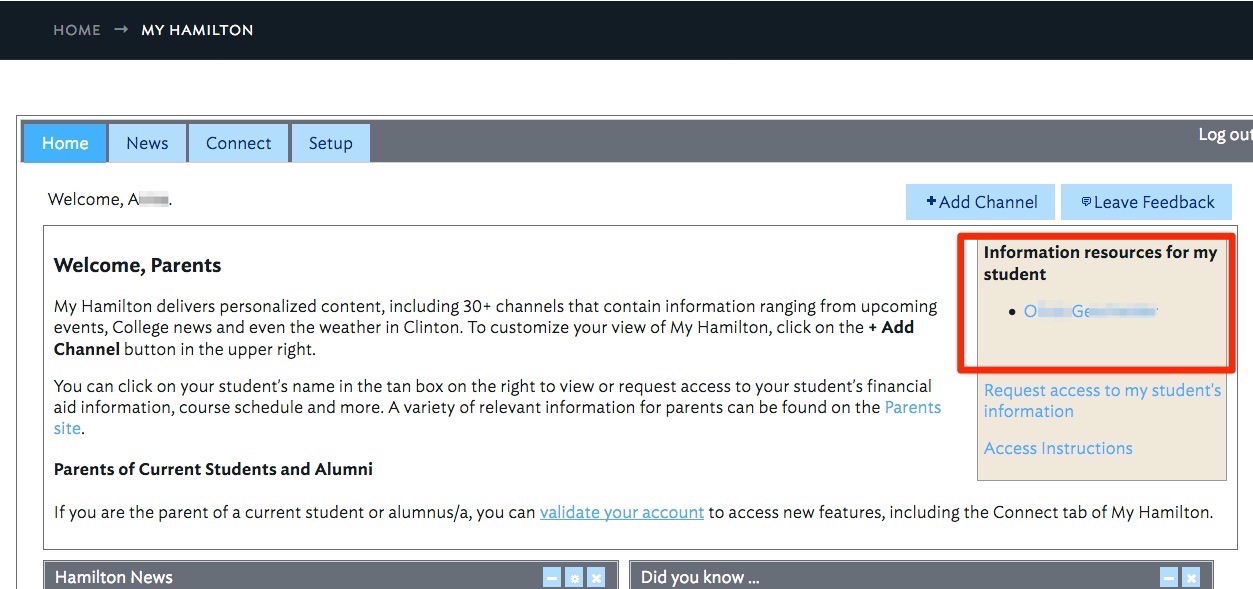Minimize the Did you know channel
This screenshot has width=1253, height=589.
pyautogui.click(x=1169, y=577)
